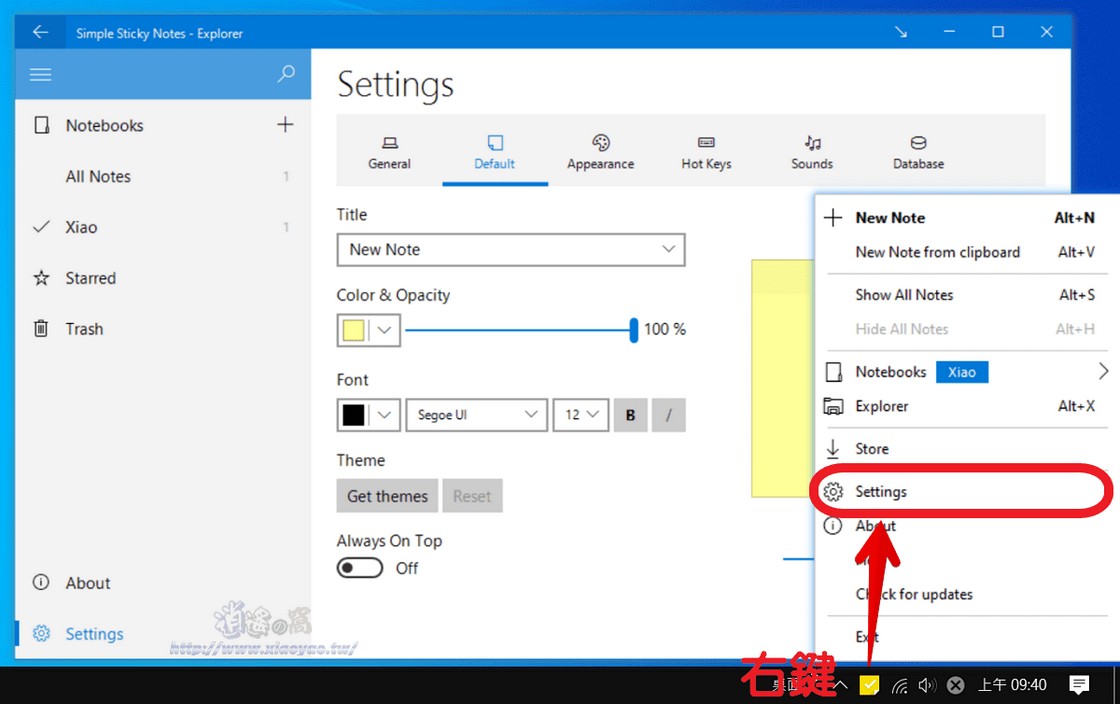Viewport: 1120px width, 704px height.
Task: Open the Segoe UI font family dropdown
Action: pos(476,415)
